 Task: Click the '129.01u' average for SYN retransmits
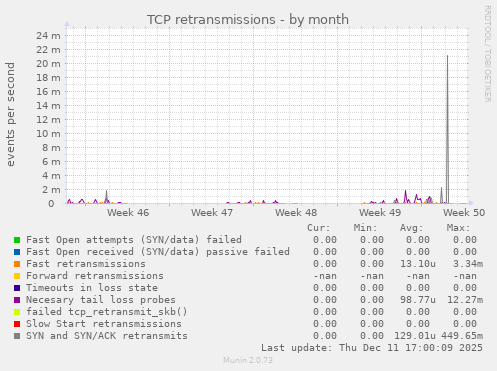coord(415,336)
